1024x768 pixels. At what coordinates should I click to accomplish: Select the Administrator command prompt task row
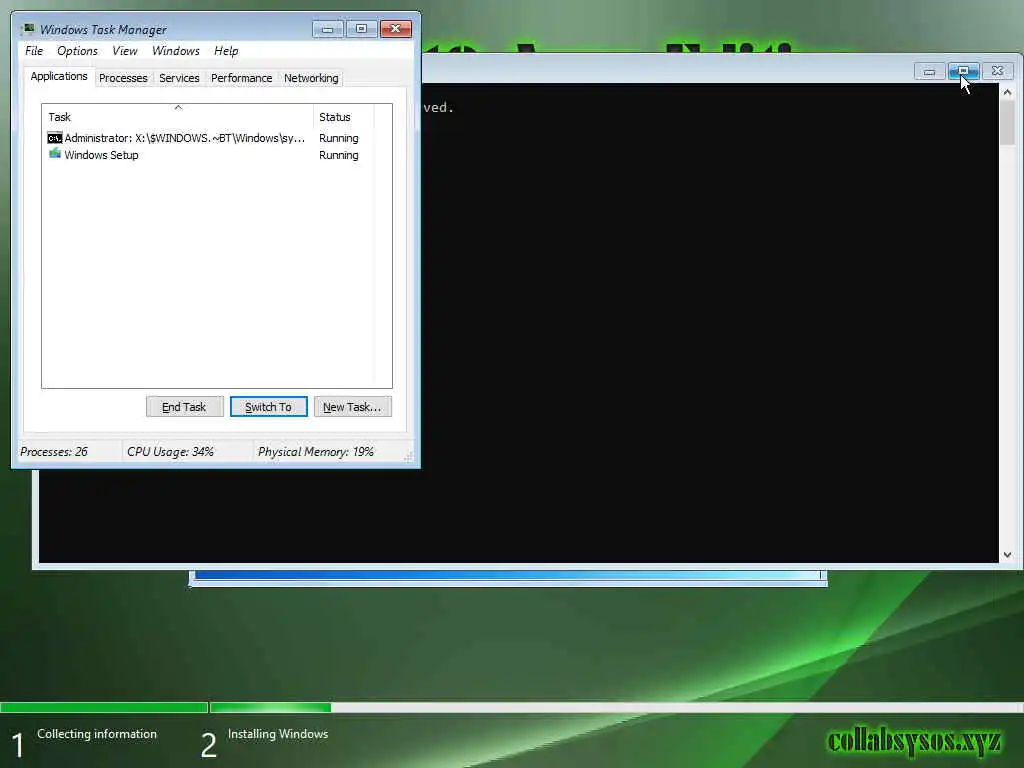coord(209,138)
